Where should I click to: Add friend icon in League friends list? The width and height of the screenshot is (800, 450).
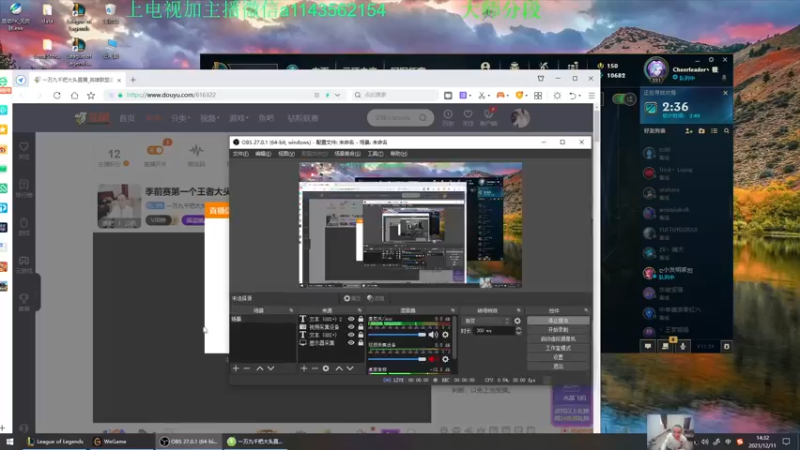click(689, 131)
